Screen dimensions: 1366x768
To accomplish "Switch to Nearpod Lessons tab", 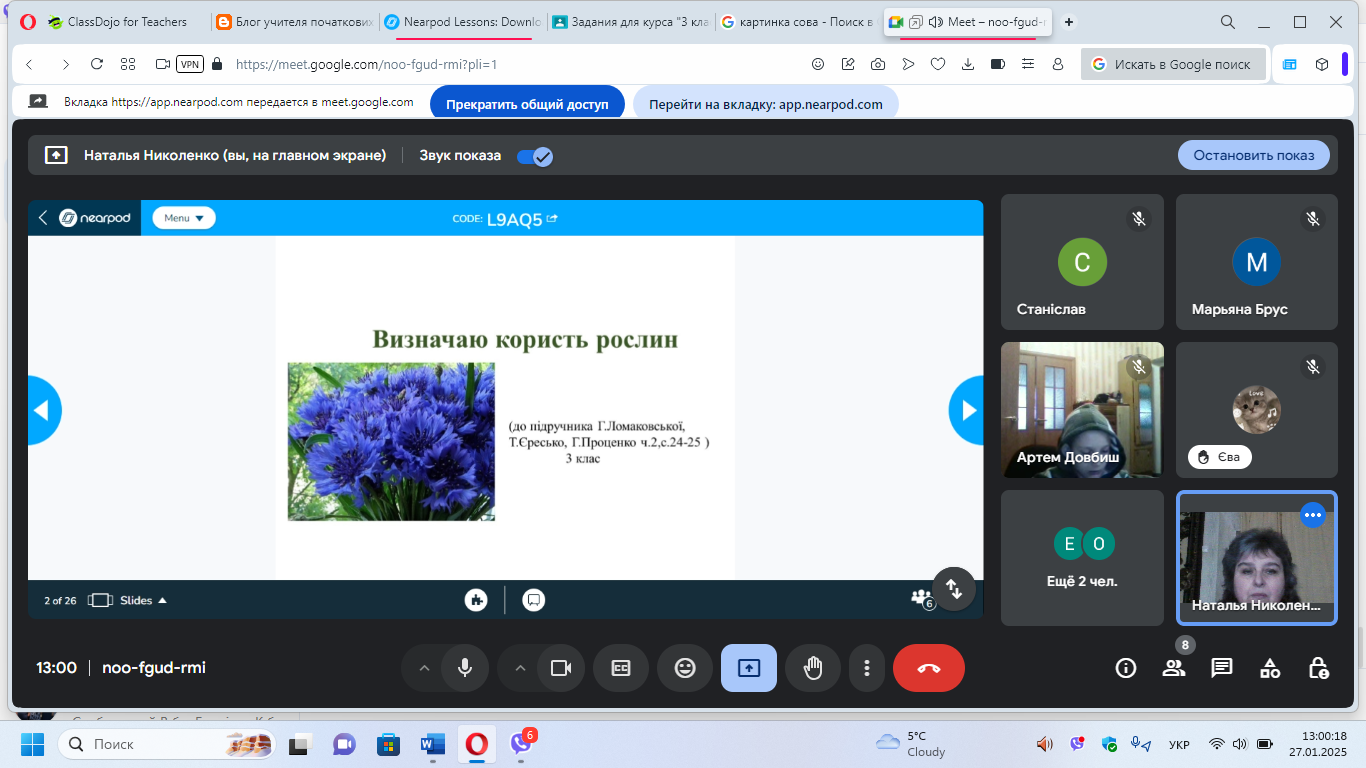I will click(x=463, y=22).
